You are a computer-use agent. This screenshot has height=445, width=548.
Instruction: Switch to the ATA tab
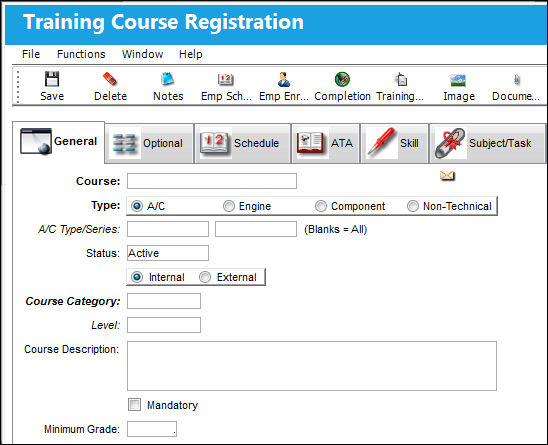tap(325, 143)
